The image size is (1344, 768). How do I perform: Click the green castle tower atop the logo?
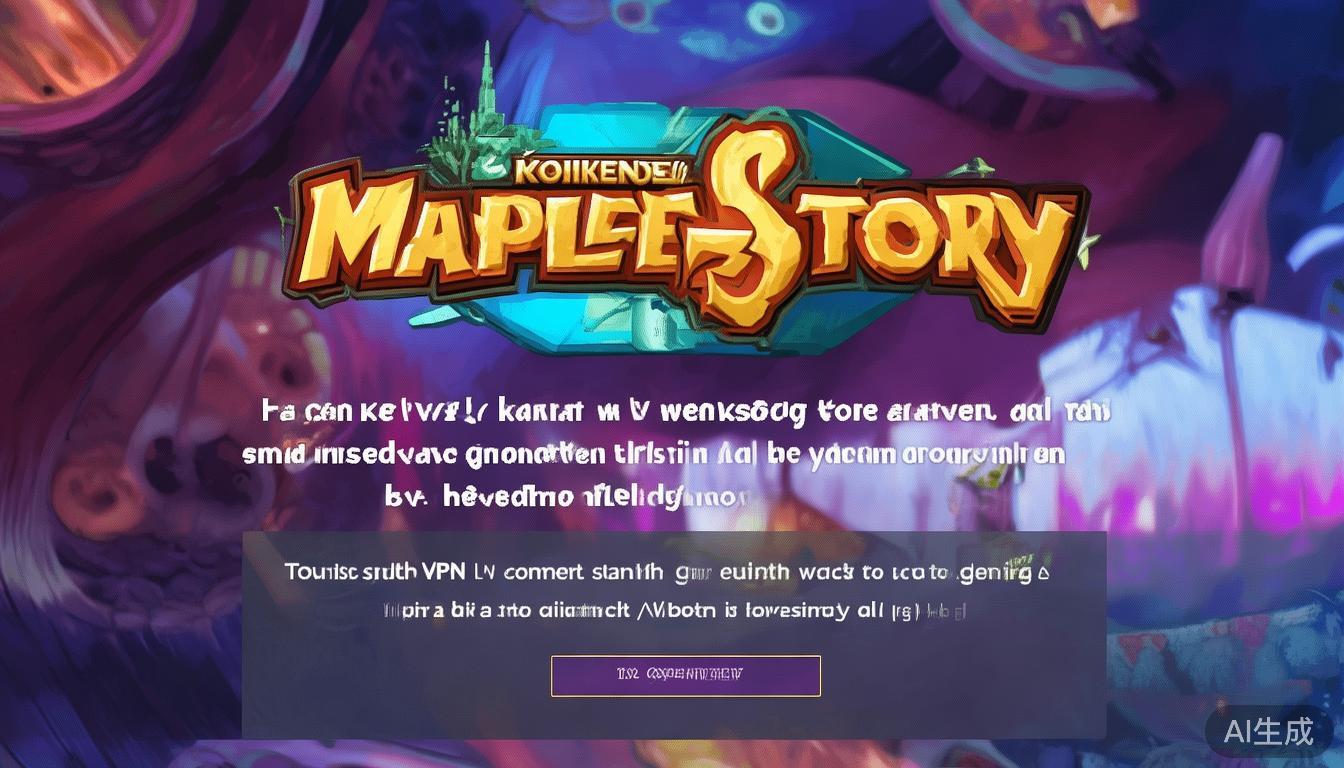tap(487, 95)
